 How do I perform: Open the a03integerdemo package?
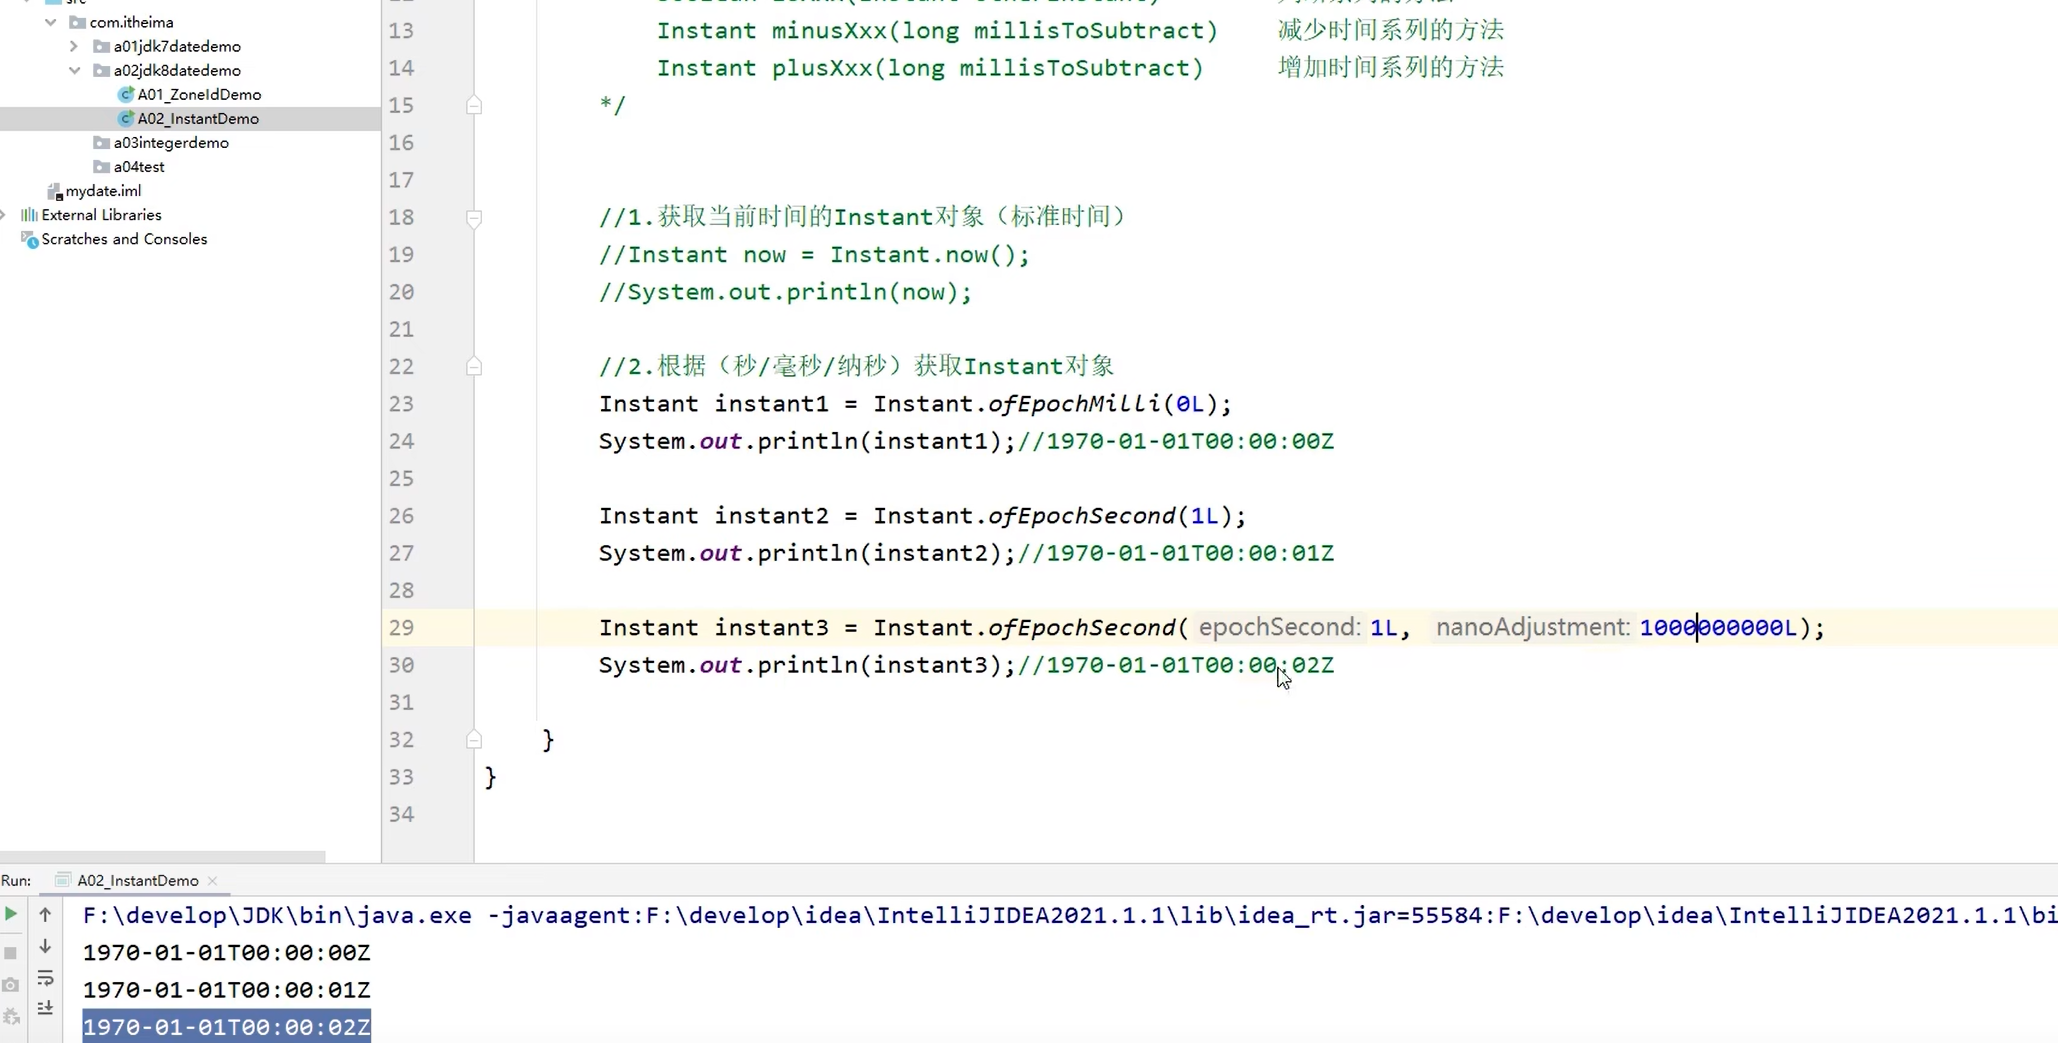170,142
